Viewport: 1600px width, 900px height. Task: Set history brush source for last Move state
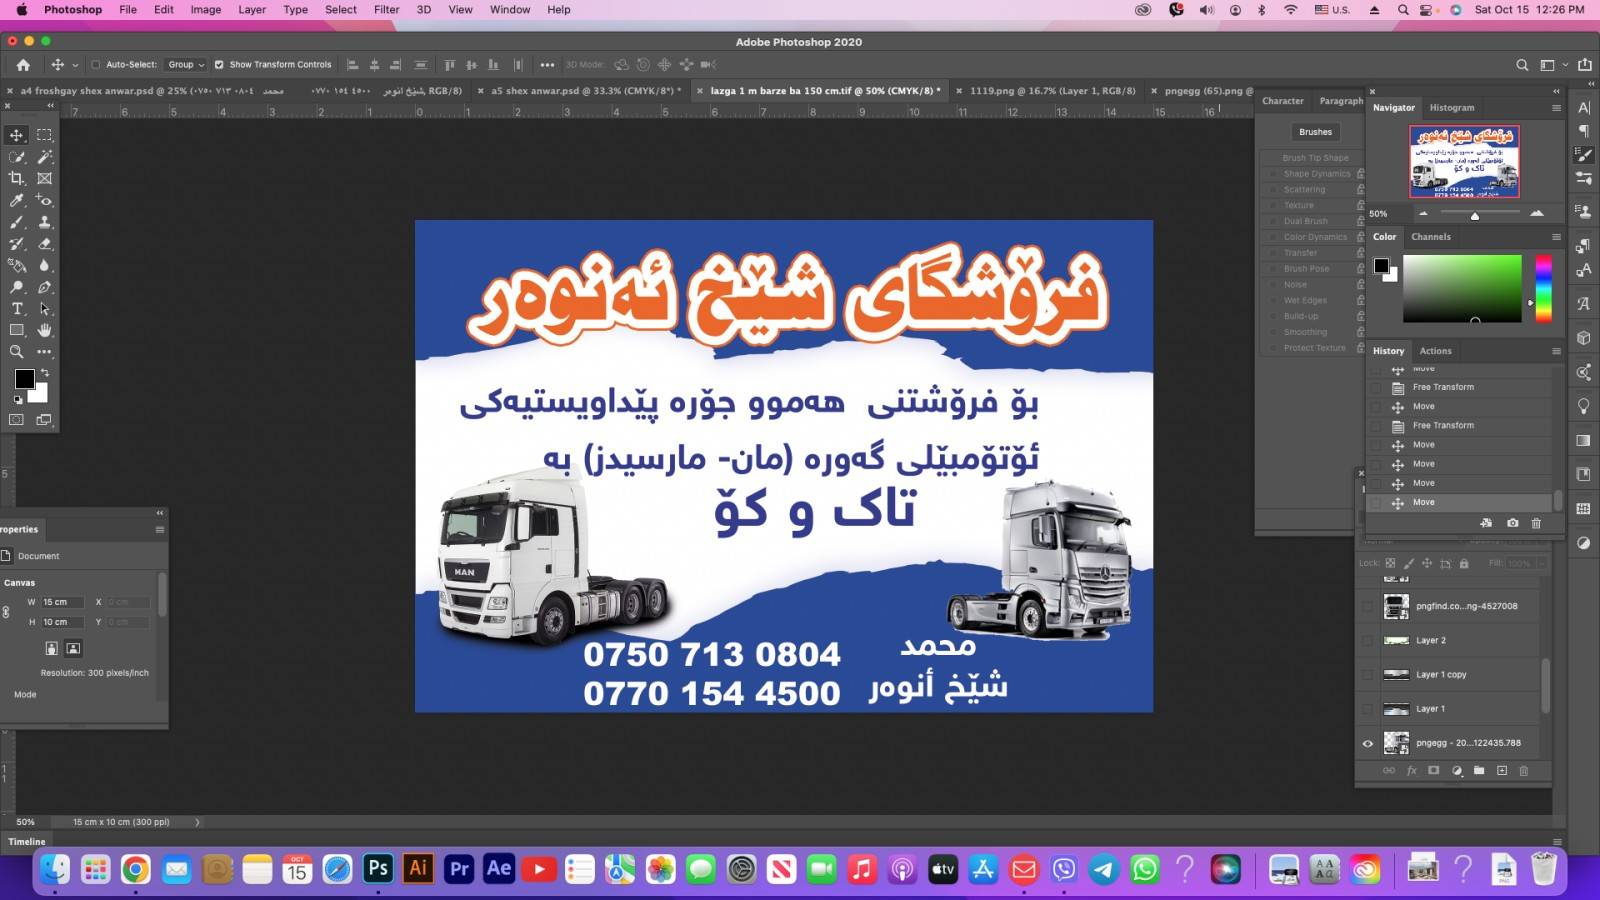(1376, 502)
